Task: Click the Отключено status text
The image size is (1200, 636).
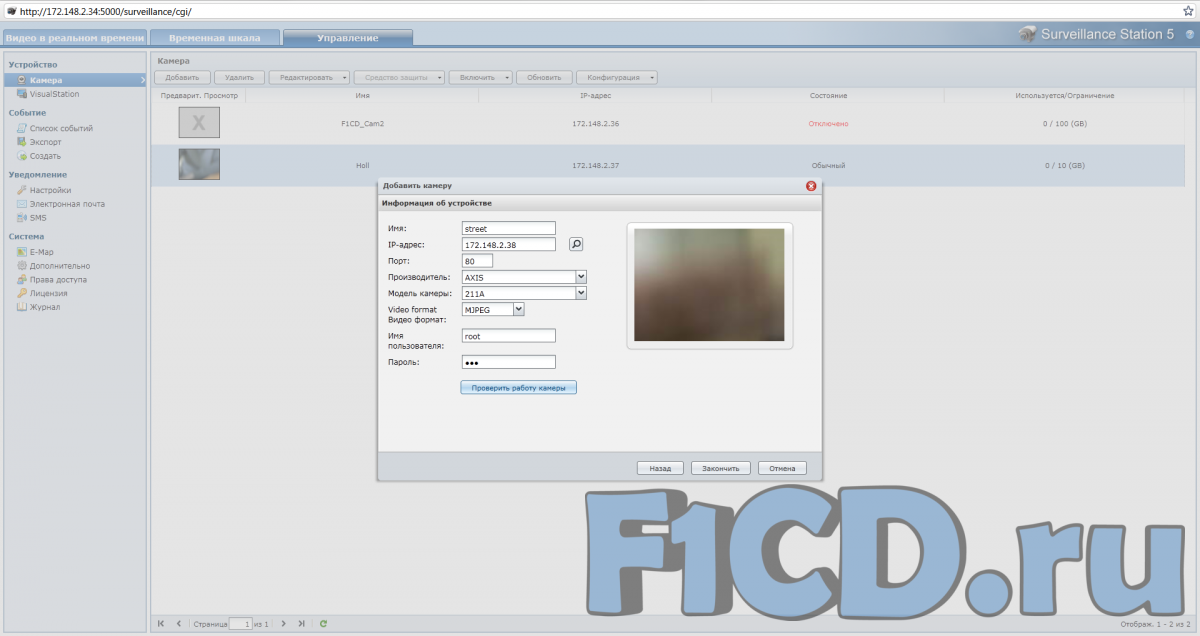Action: (828, 123)
